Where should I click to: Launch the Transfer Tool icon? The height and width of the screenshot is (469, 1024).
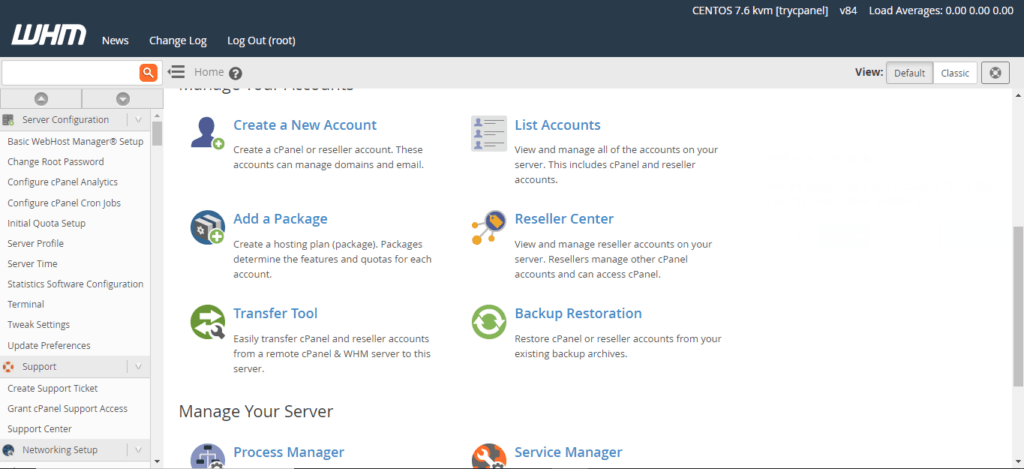208,322
